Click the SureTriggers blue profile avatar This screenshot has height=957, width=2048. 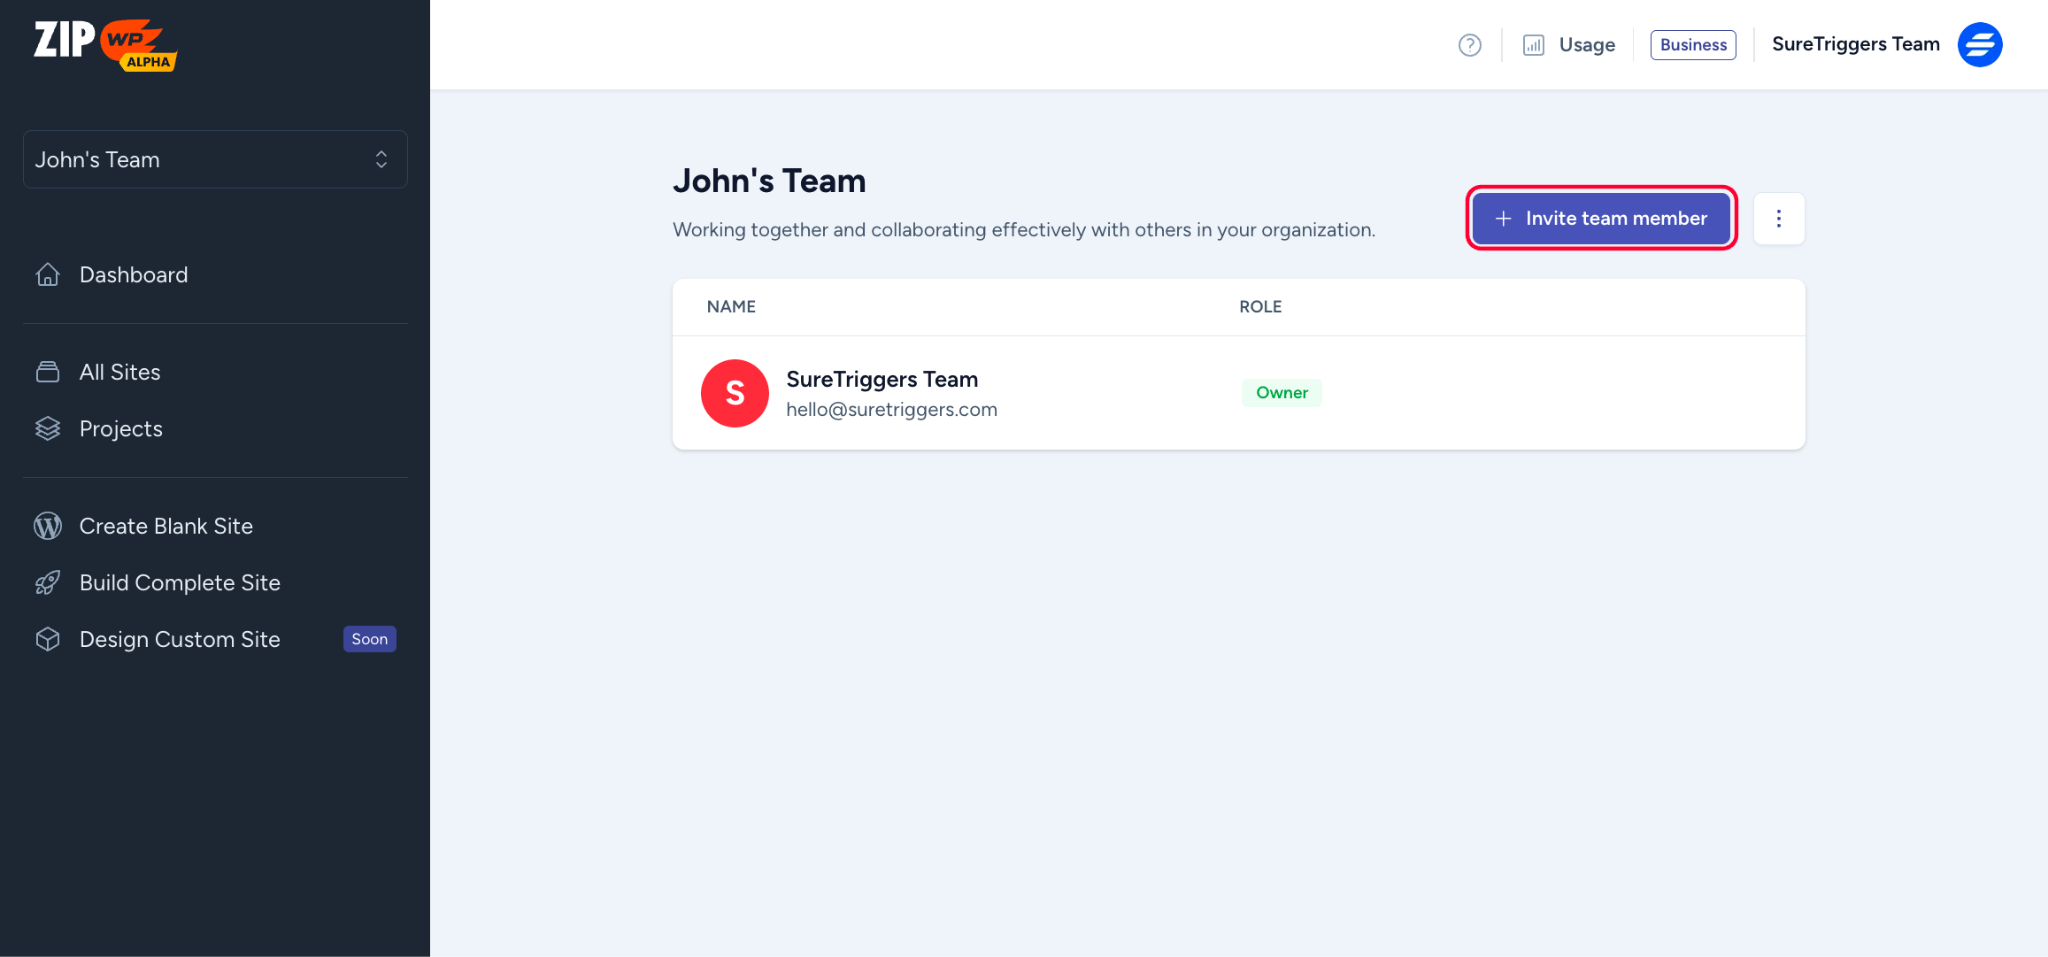point(1979,45)
